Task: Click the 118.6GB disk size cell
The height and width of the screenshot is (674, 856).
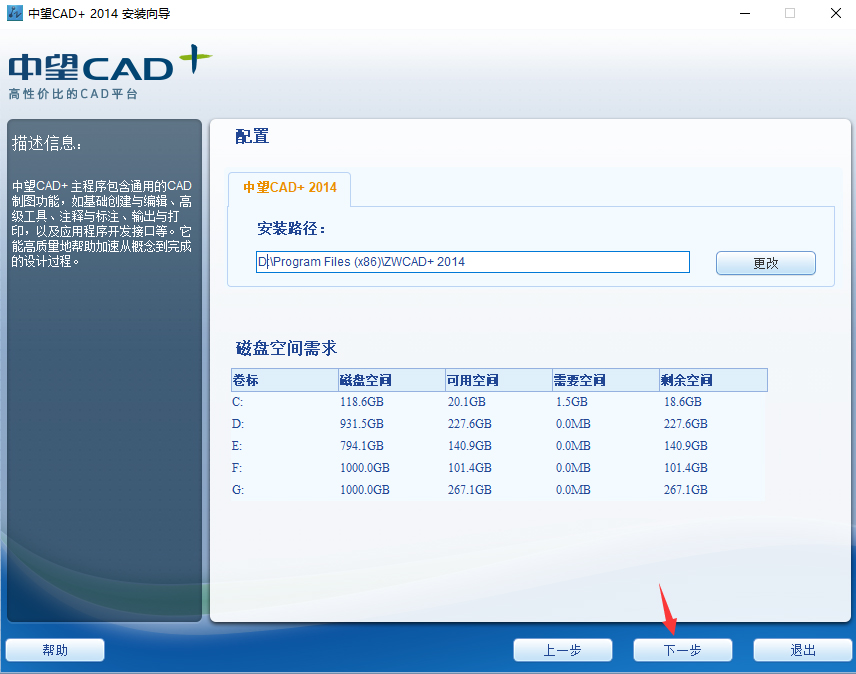Action: [x=361, y=402]
